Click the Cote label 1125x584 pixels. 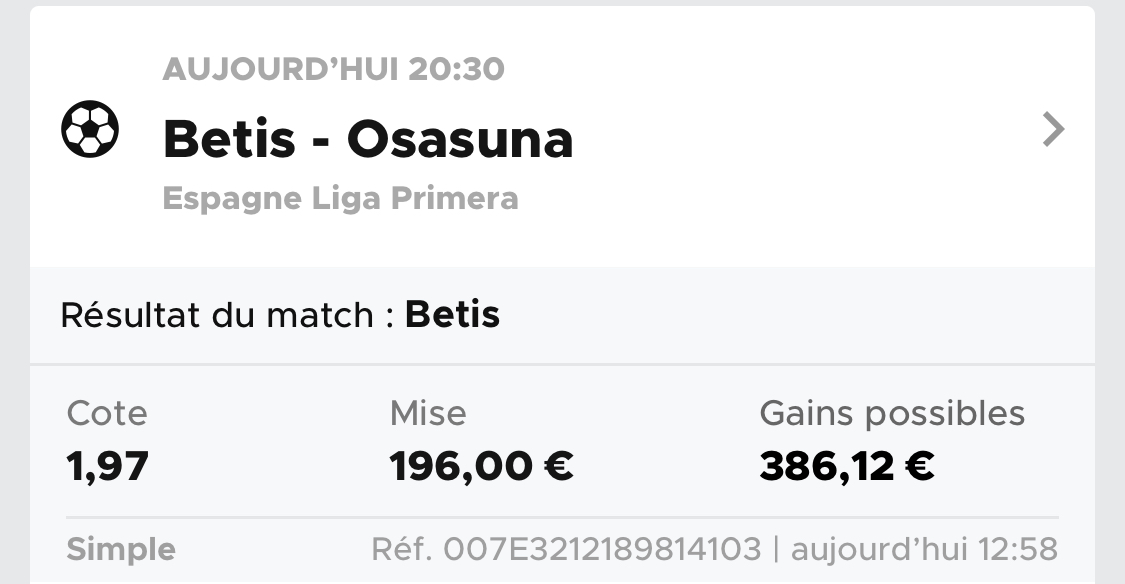click(x=106, y=413)
